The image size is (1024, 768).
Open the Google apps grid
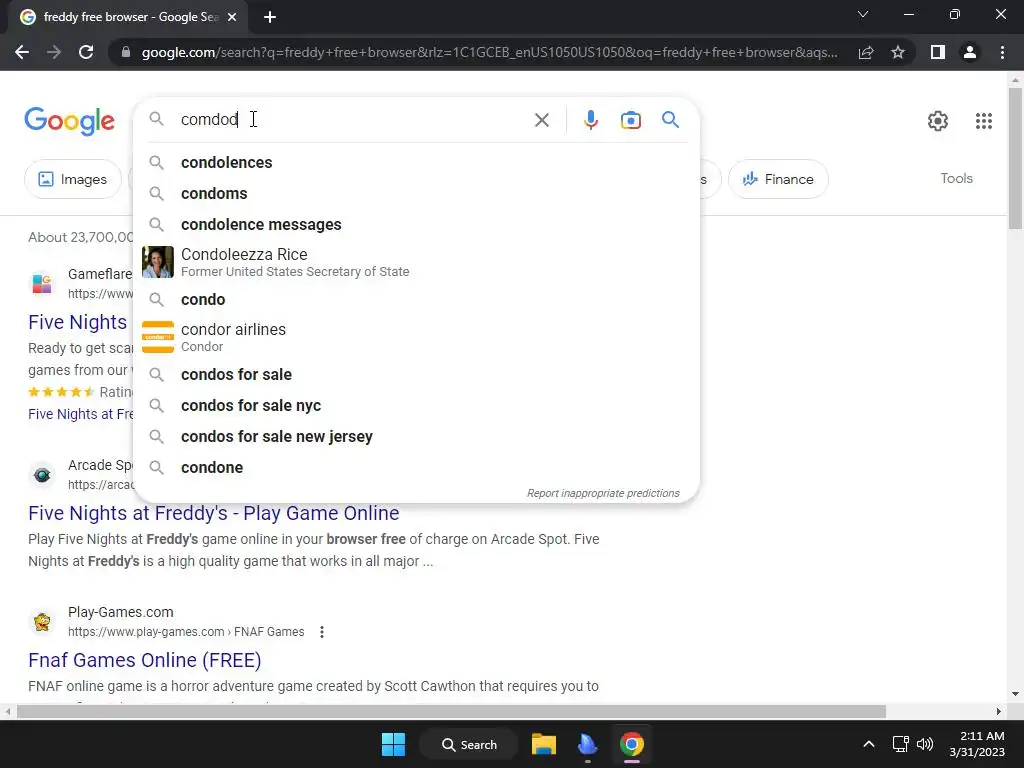(x=984, y=121)
